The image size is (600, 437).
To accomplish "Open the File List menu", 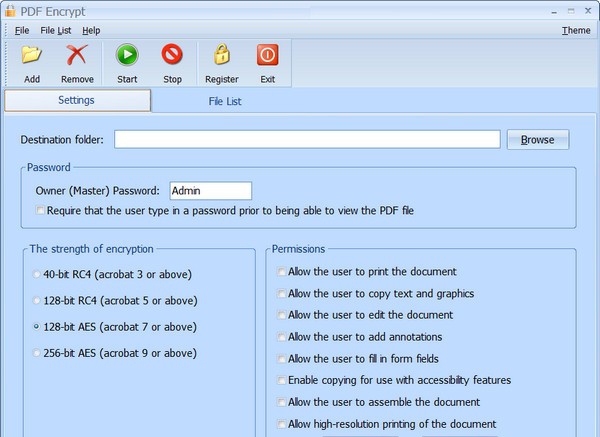I will pyautogui.click(x=56, y=31).
